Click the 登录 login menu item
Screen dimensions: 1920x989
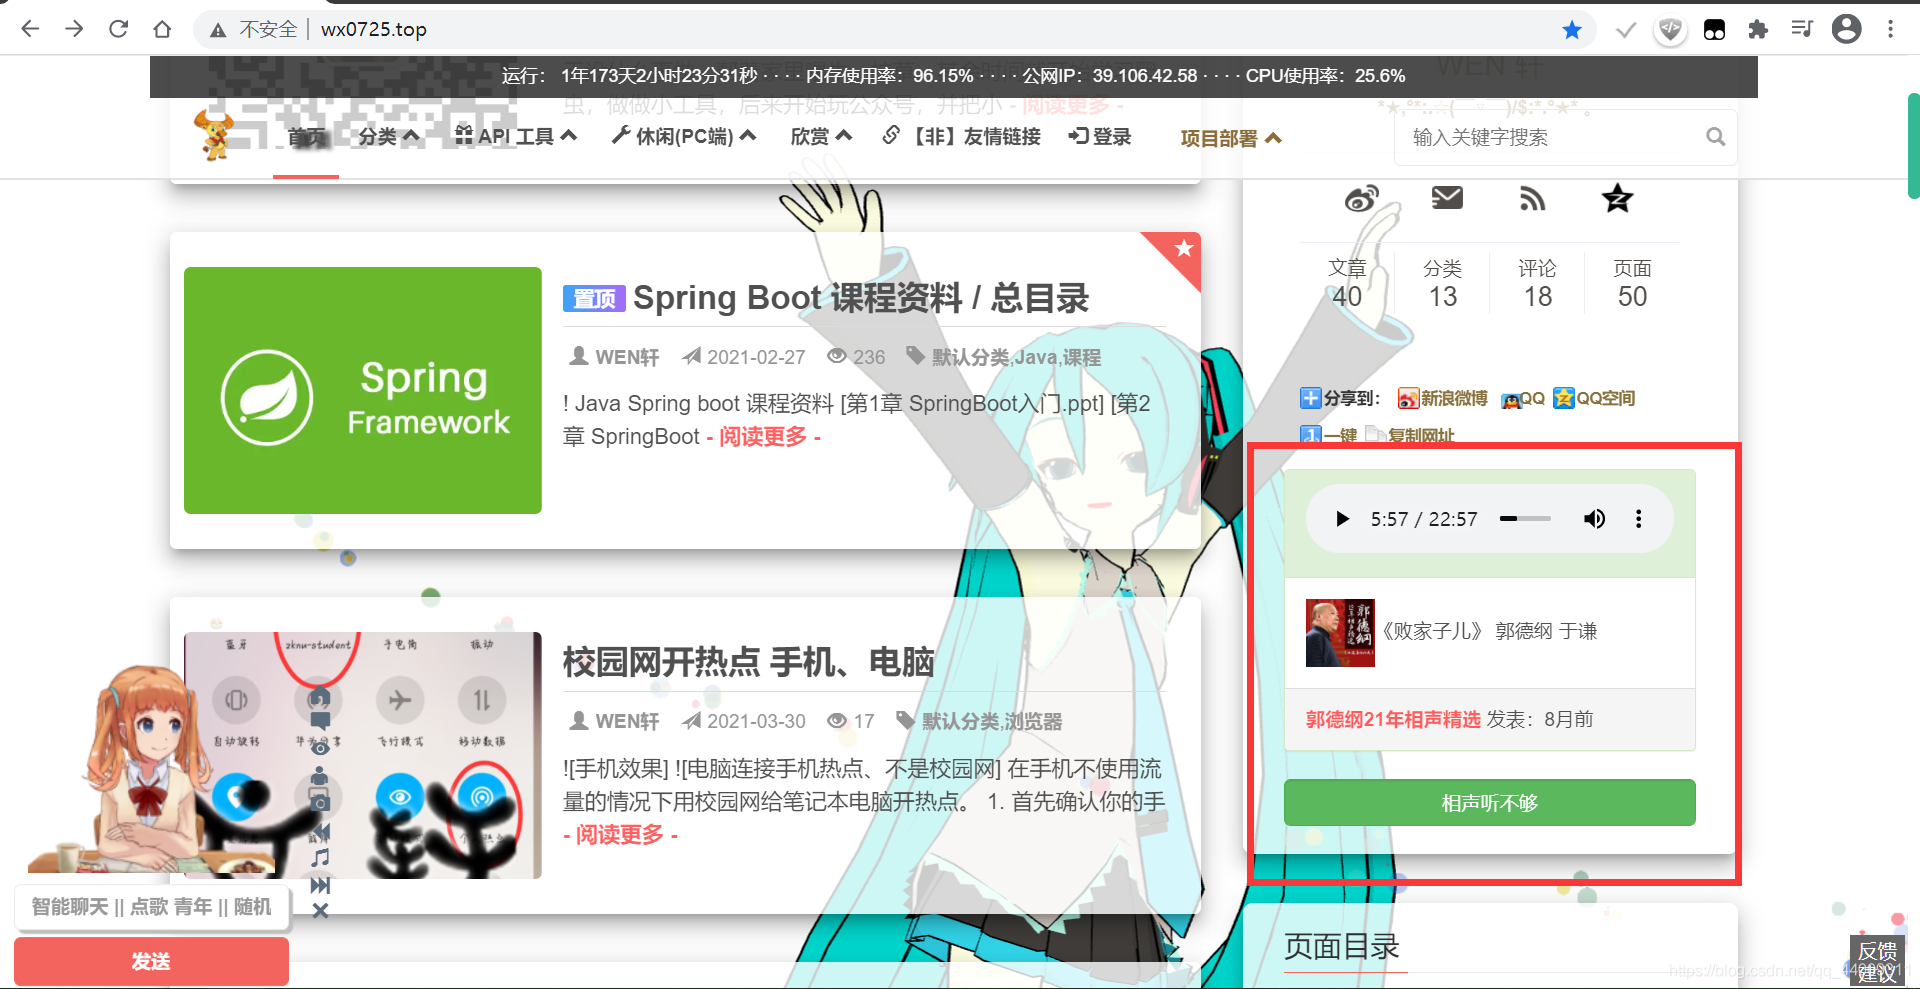(1099, 136)
